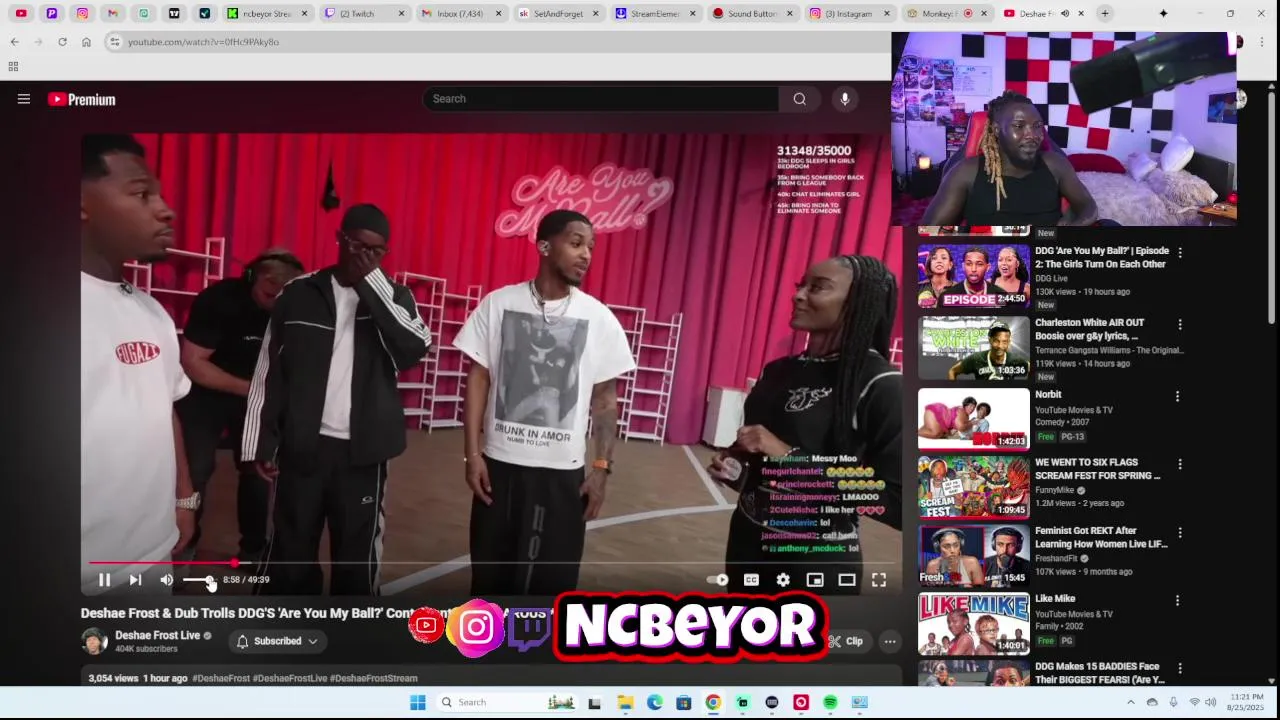Viewport: 1280px width, 720px height.
Task: Go to browser home page
Action: (86, 42)
